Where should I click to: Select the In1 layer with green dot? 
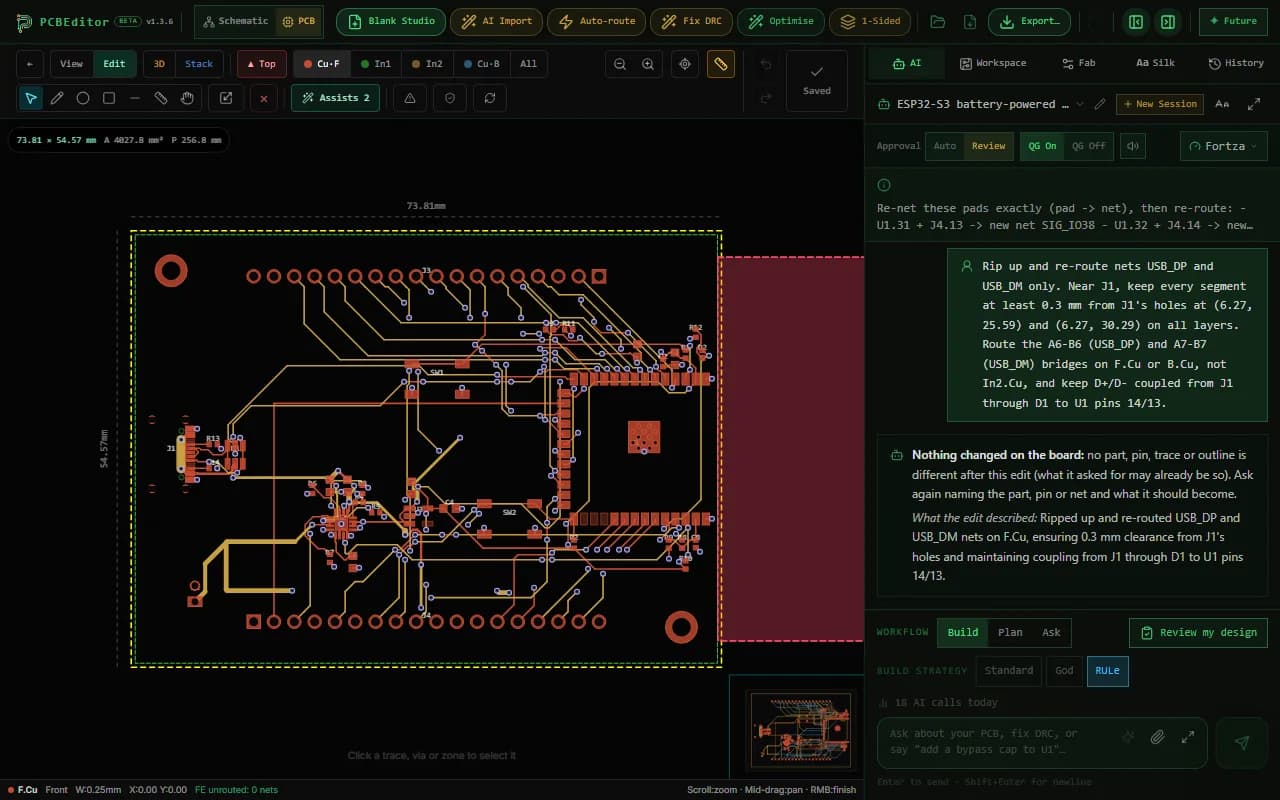coord(376,64)
